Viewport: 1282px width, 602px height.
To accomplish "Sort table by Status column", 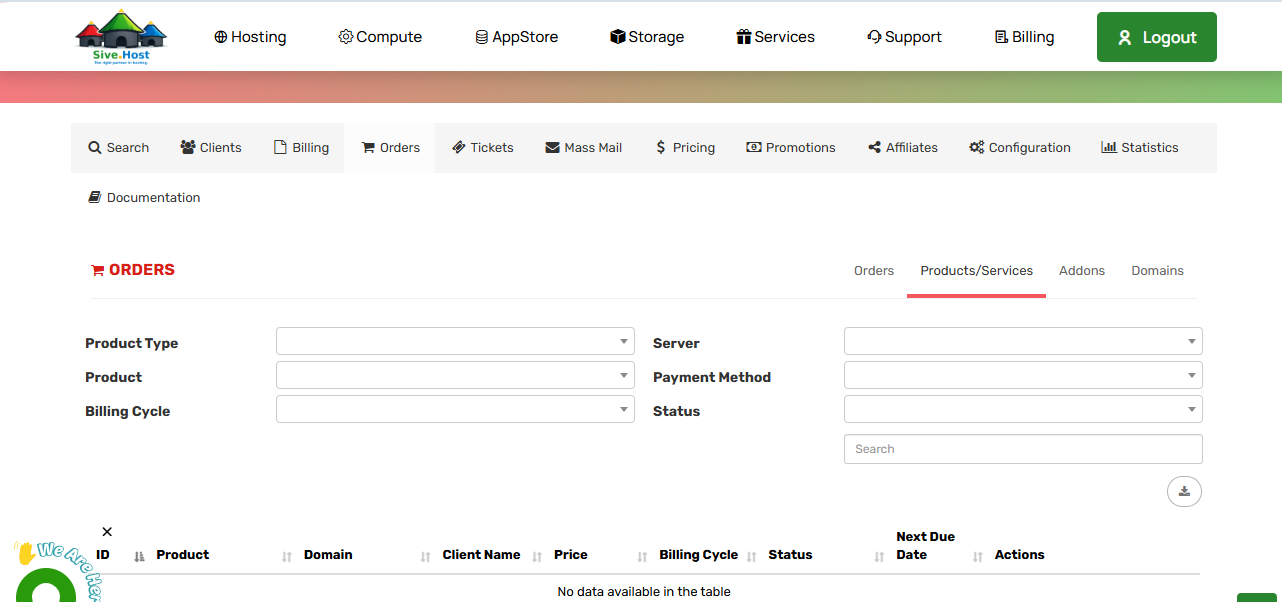I will [826, 555].
